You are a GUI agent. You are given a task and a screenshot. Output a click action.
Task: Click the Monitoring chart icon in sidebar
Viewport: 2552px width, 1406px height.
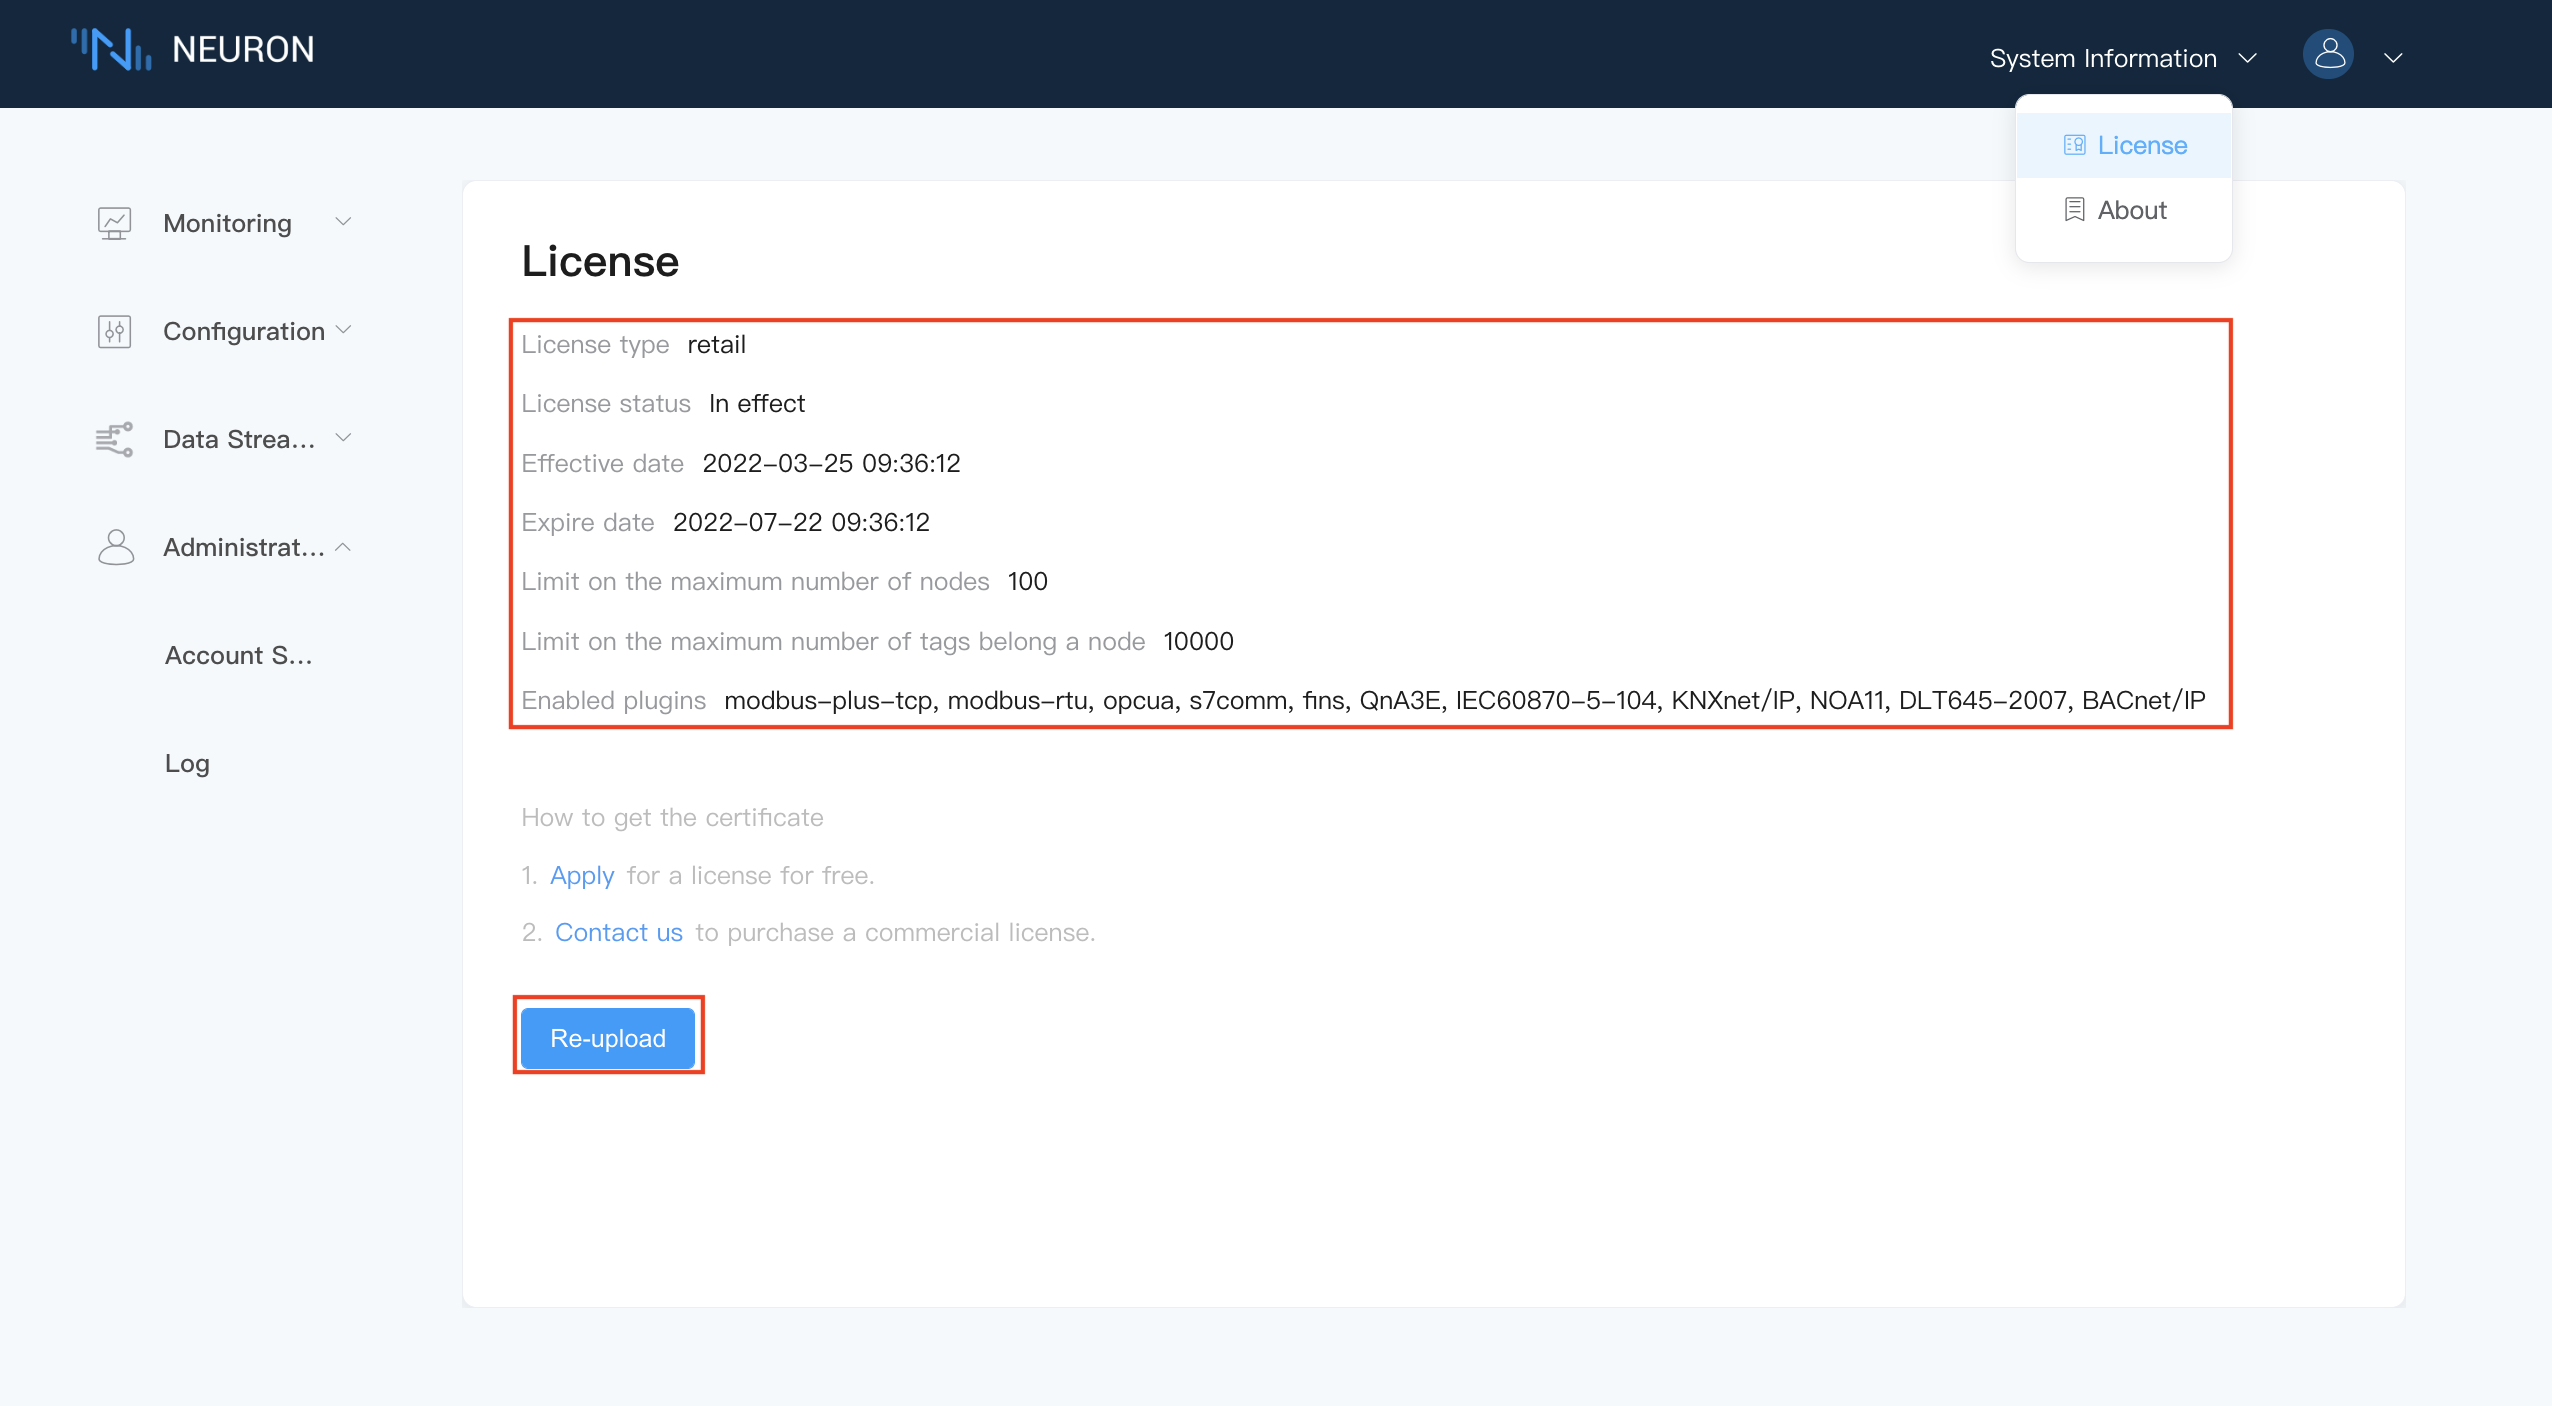(x=115, y=223)
